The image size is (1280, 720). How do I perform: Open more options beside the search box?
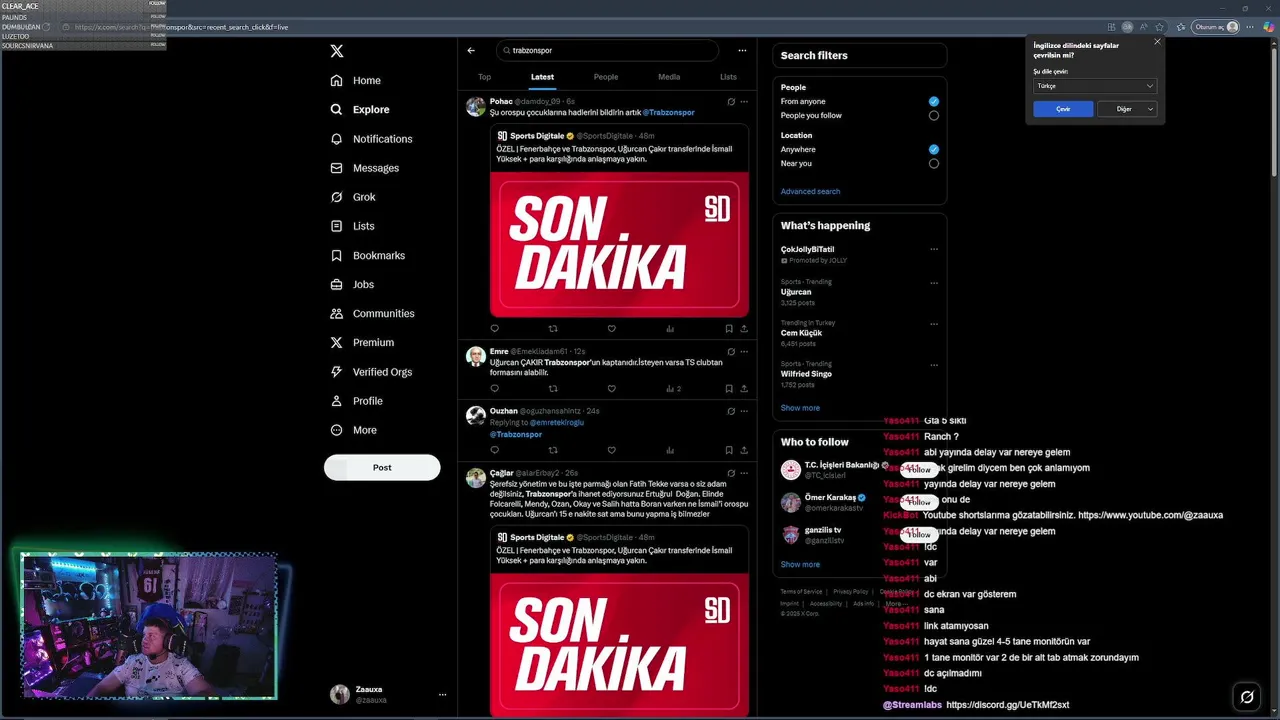tap(742, 50)
